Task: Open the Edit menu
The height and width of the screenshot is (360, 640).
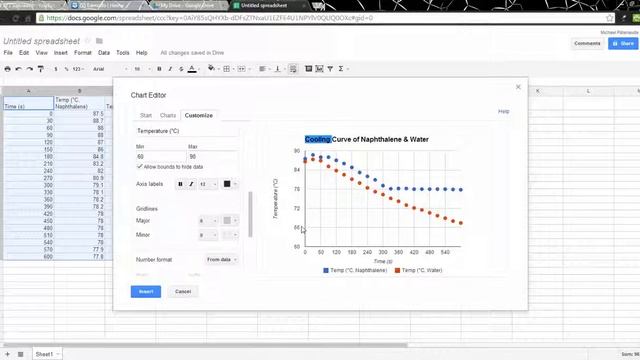Action: 24,53
